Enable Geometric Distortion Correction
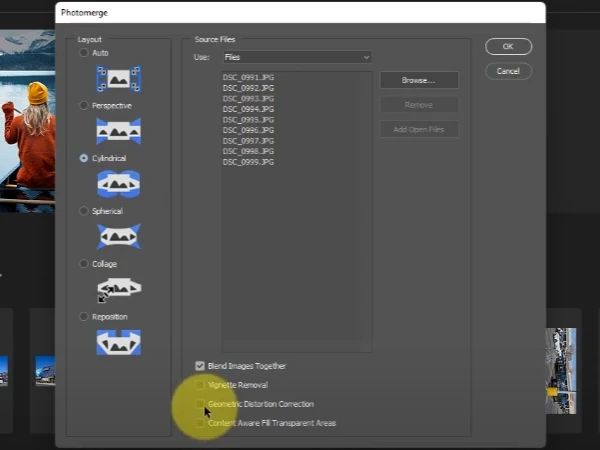Screen dimensions: 600x450 [x=200, y=404]
